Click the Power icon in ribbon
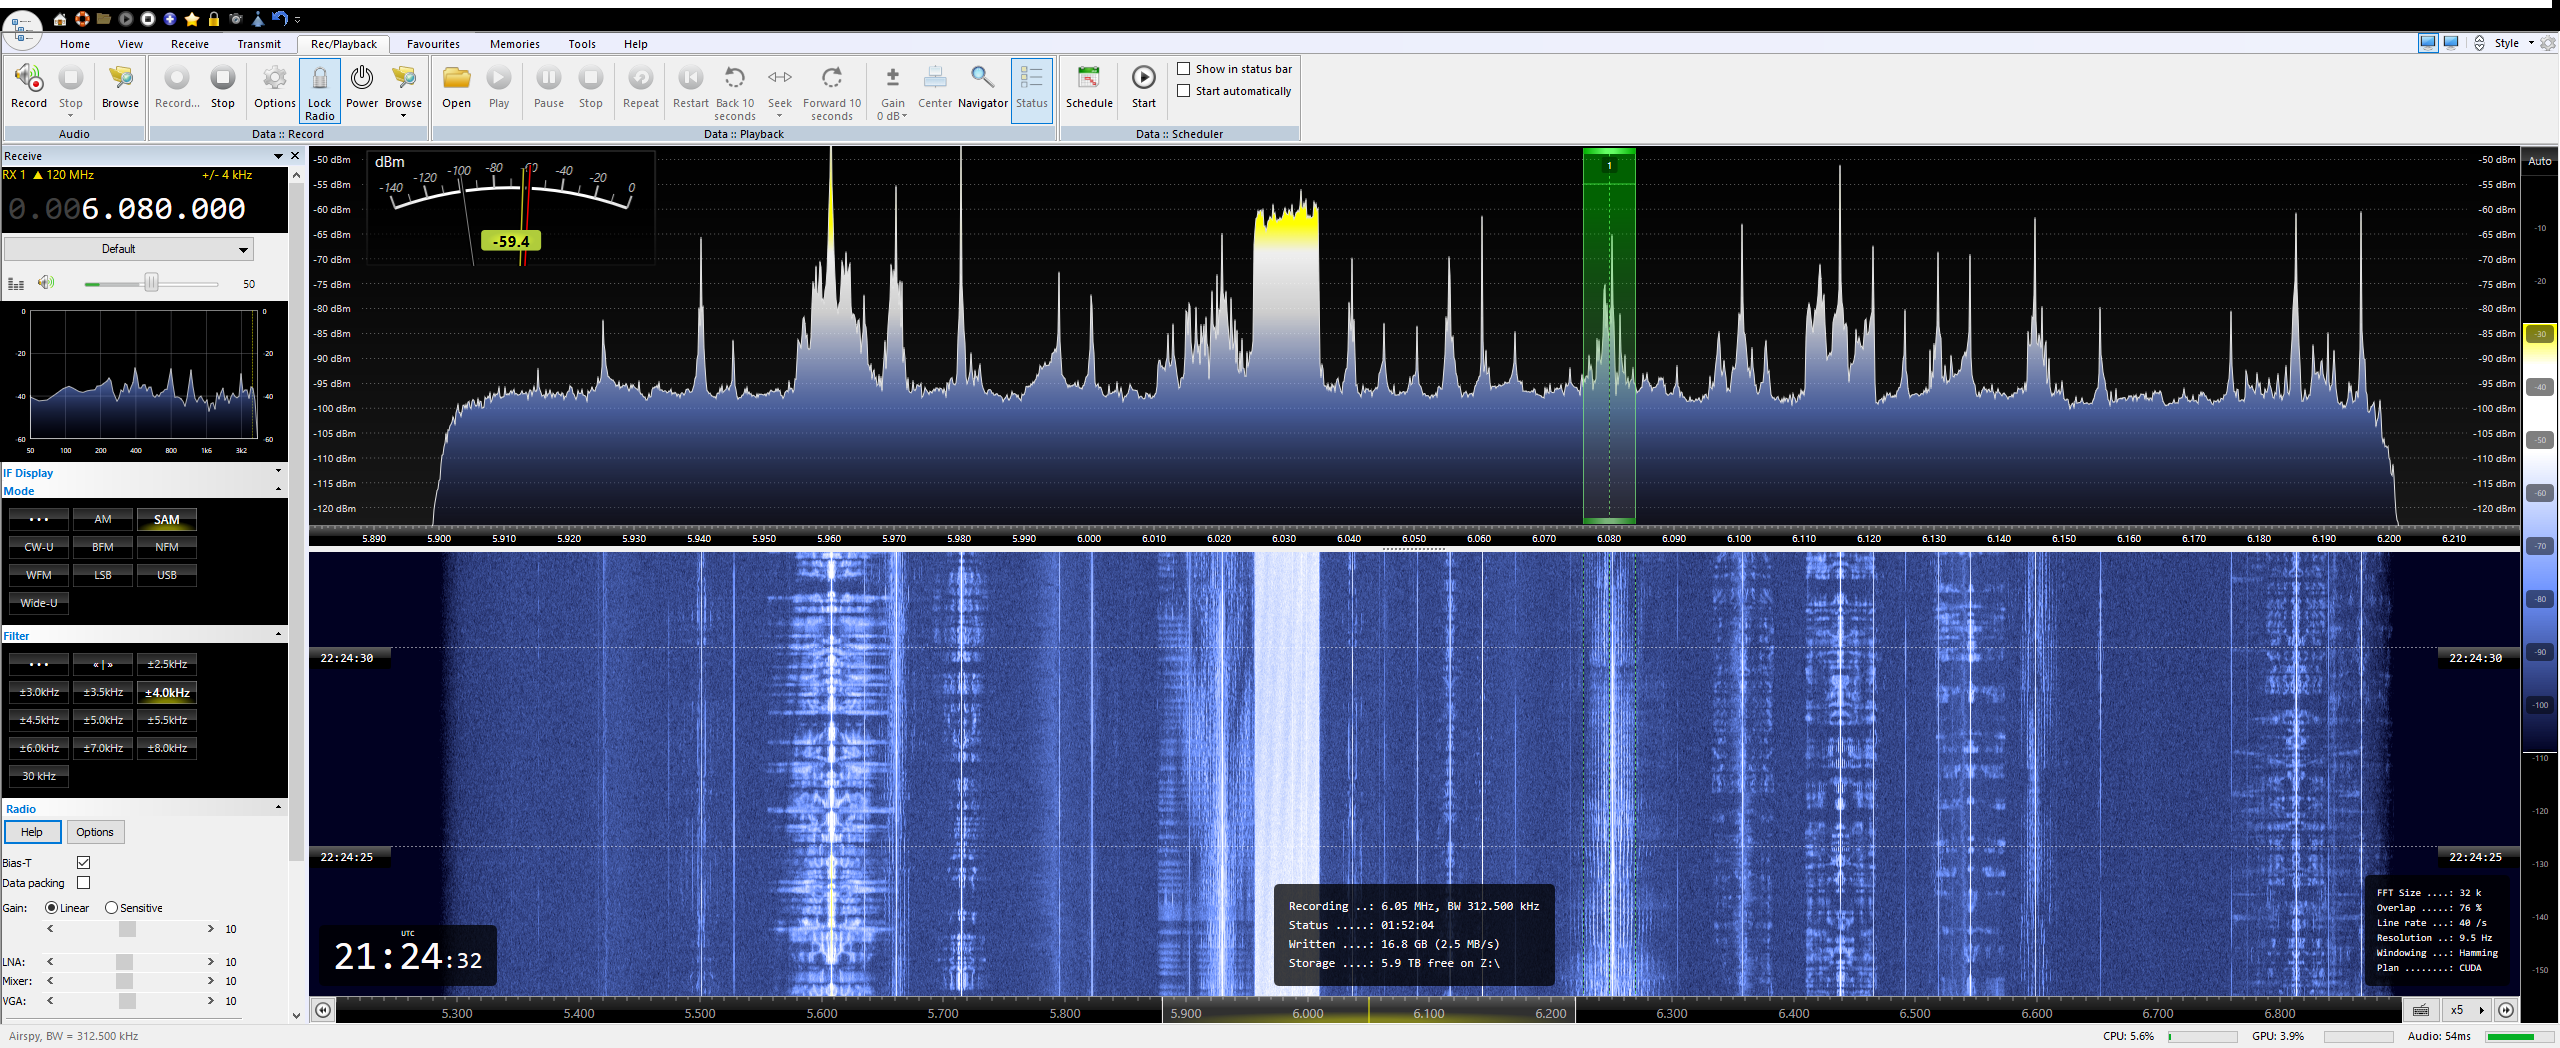The height and width of the screenshot is (1048, 2560). 362,78
